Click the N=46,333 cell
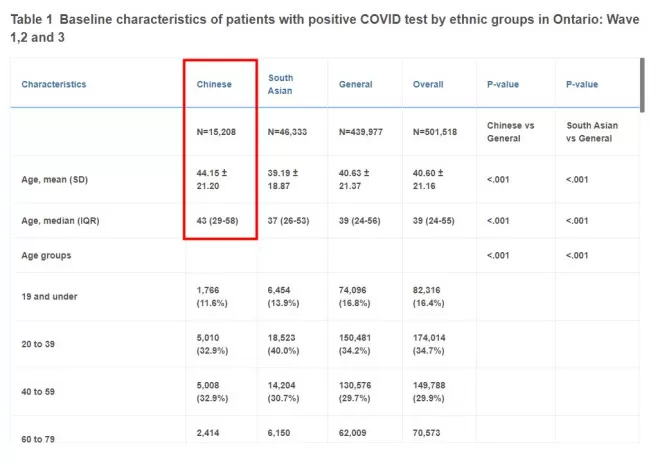 coord(287,132)
